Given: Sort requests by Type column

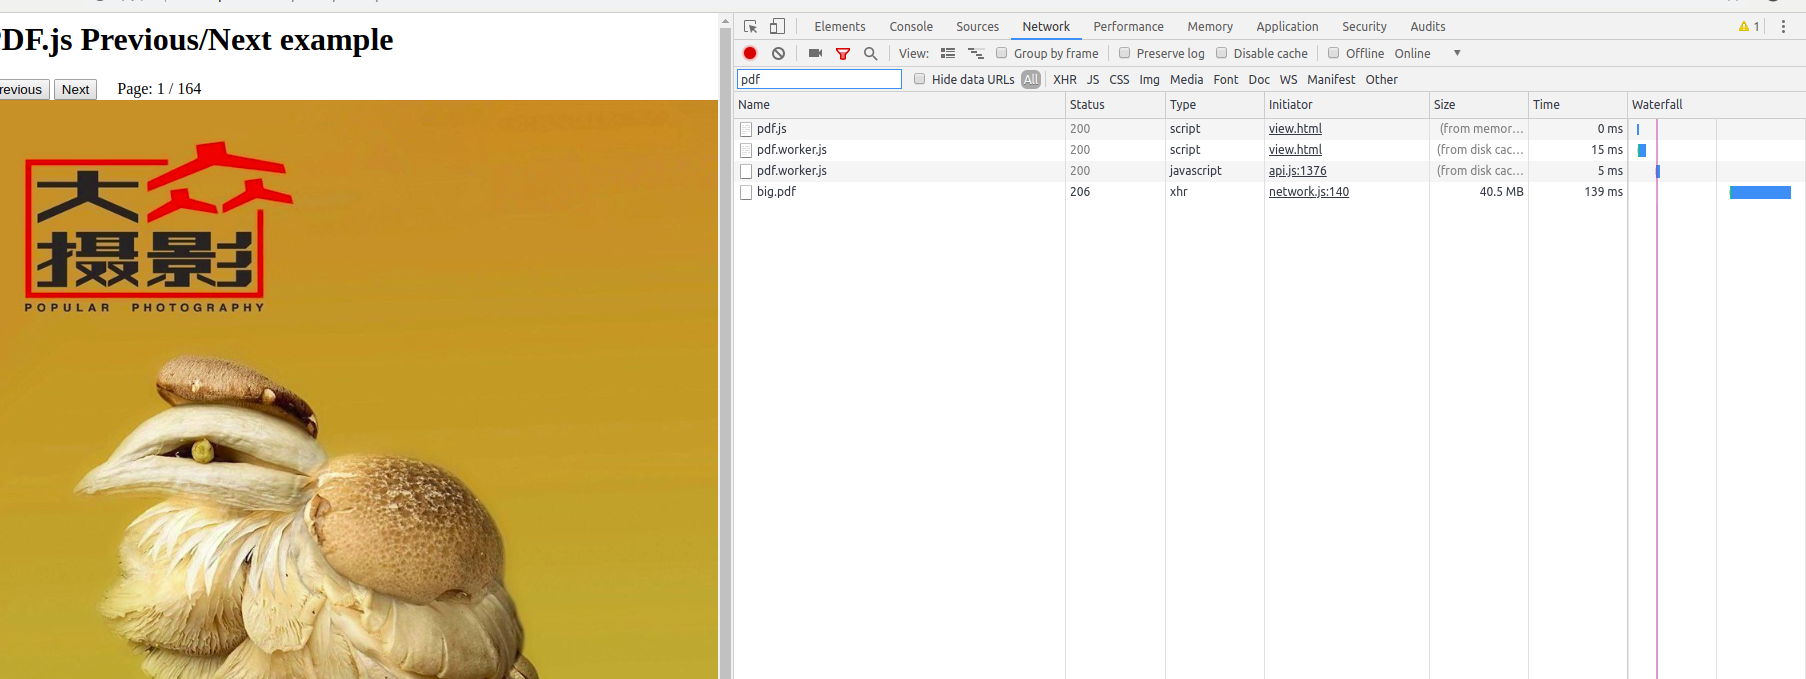Looking at the screenshot, I should tap(1214, 104).
